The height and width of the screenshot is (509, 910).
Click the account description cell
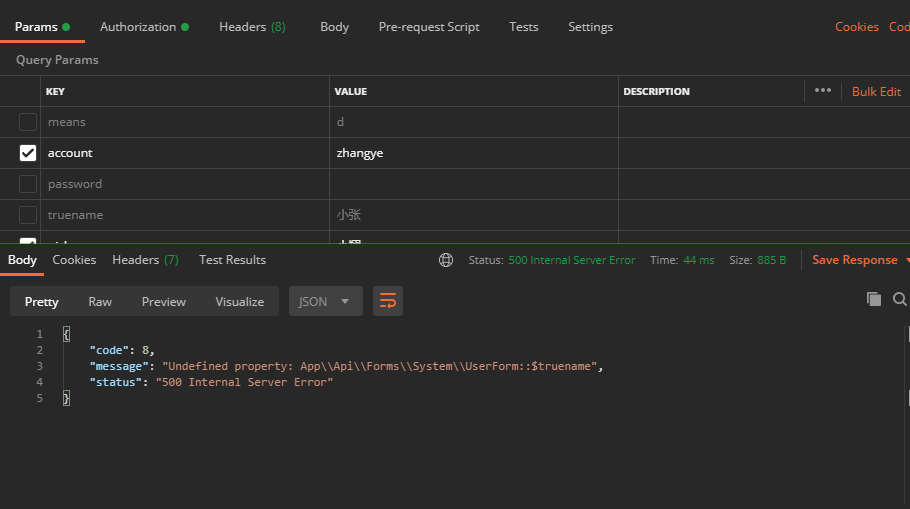click(764, 153)
